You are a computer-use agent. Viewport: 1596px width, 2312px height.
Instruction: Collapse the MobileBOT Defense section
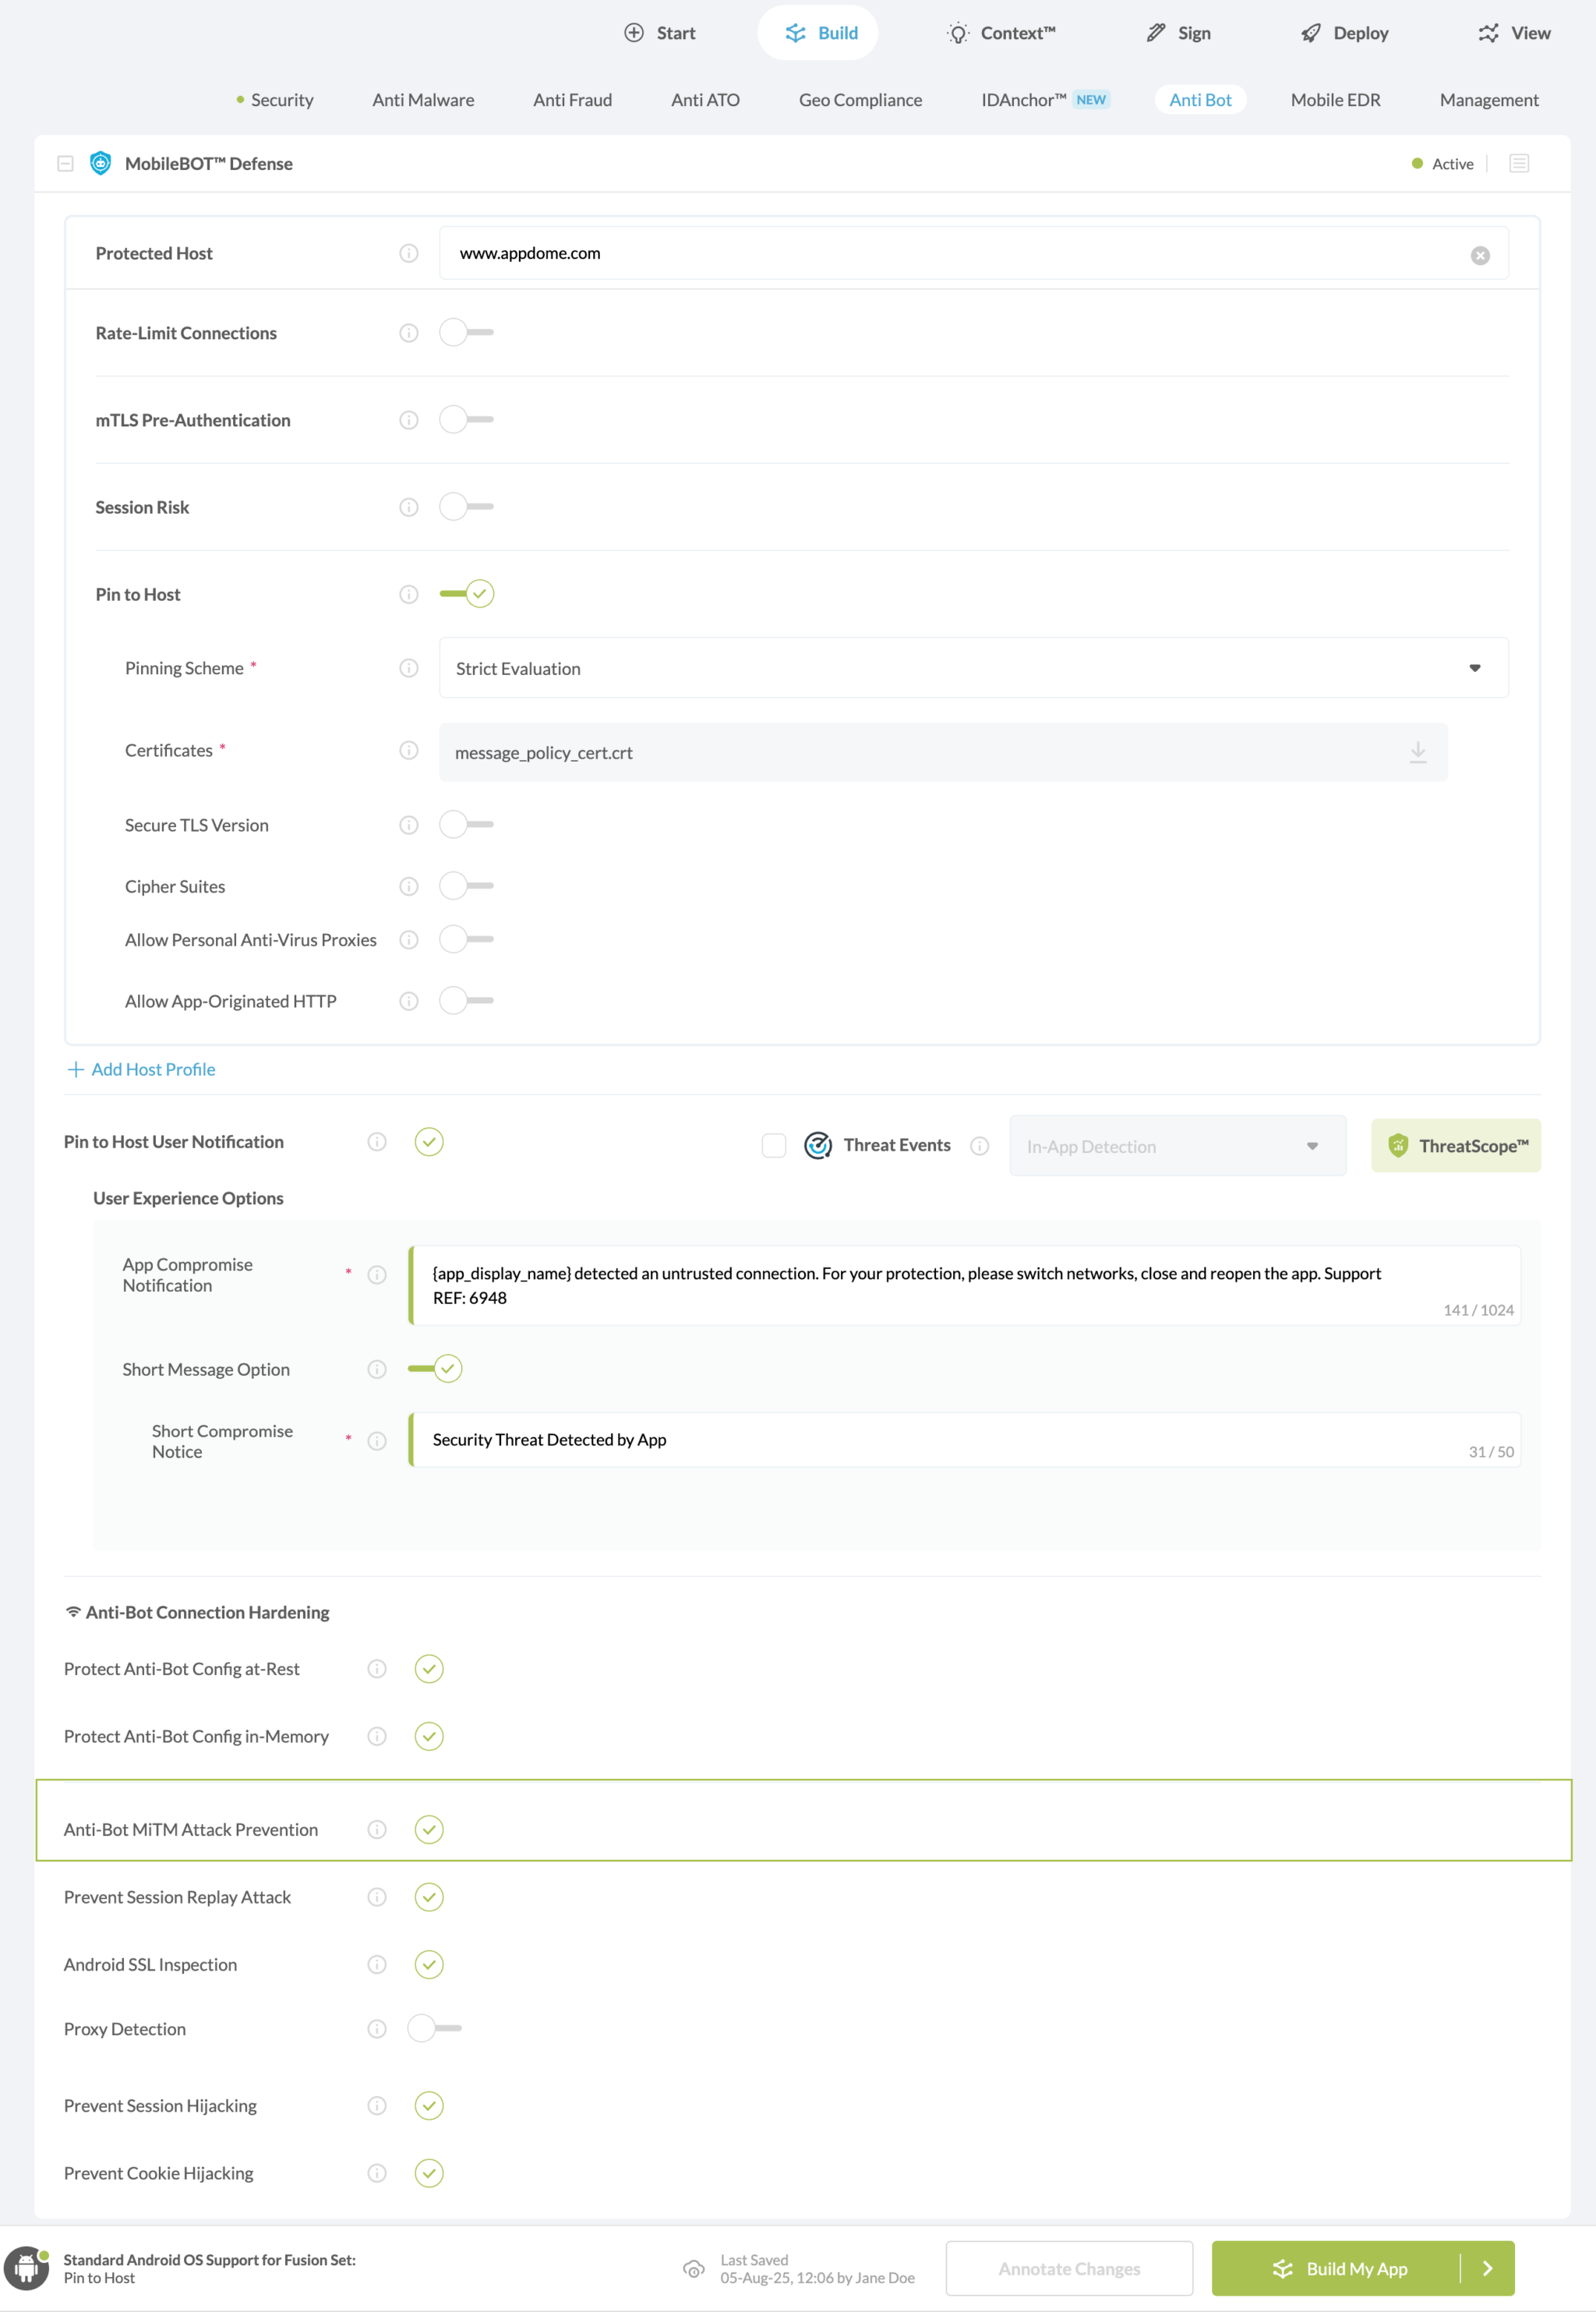click(x=66, y=163)
